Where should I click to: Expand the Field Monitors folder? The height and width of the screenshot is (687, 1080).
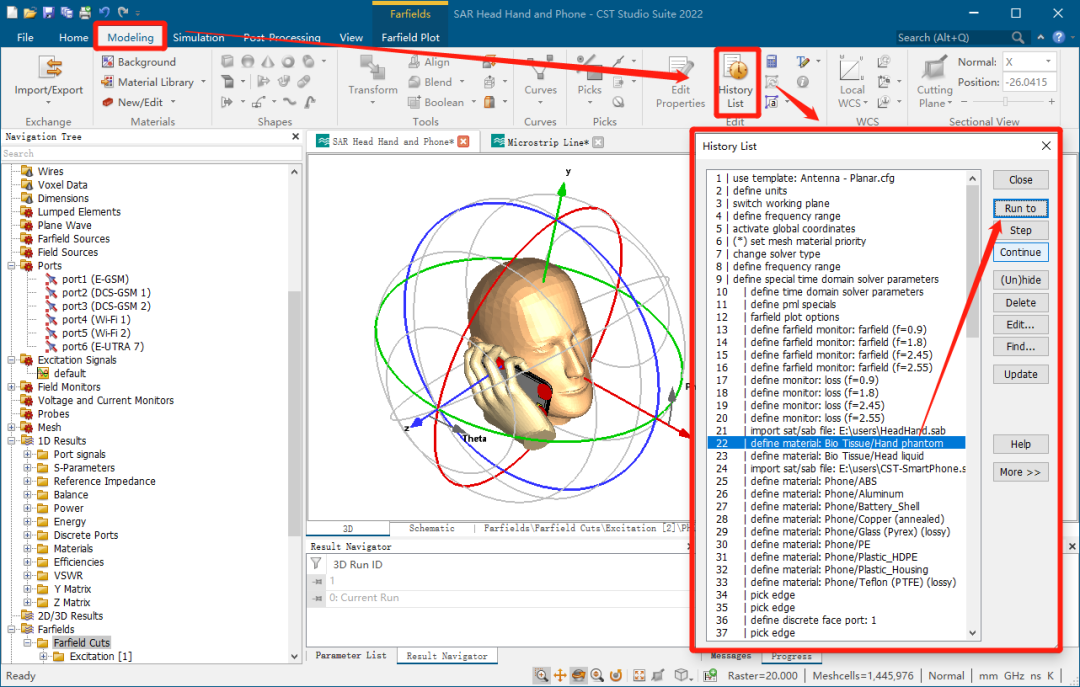click(12, 387)
